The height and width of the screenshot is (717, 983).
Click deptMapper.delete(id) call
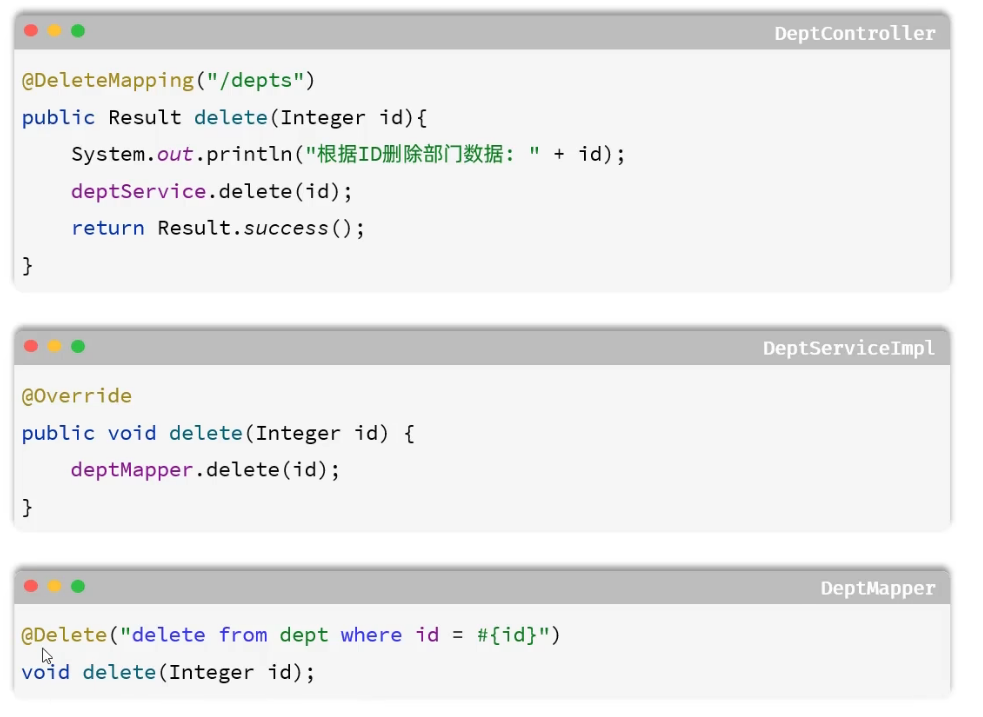pyautogui.click(x=205, y=470)
